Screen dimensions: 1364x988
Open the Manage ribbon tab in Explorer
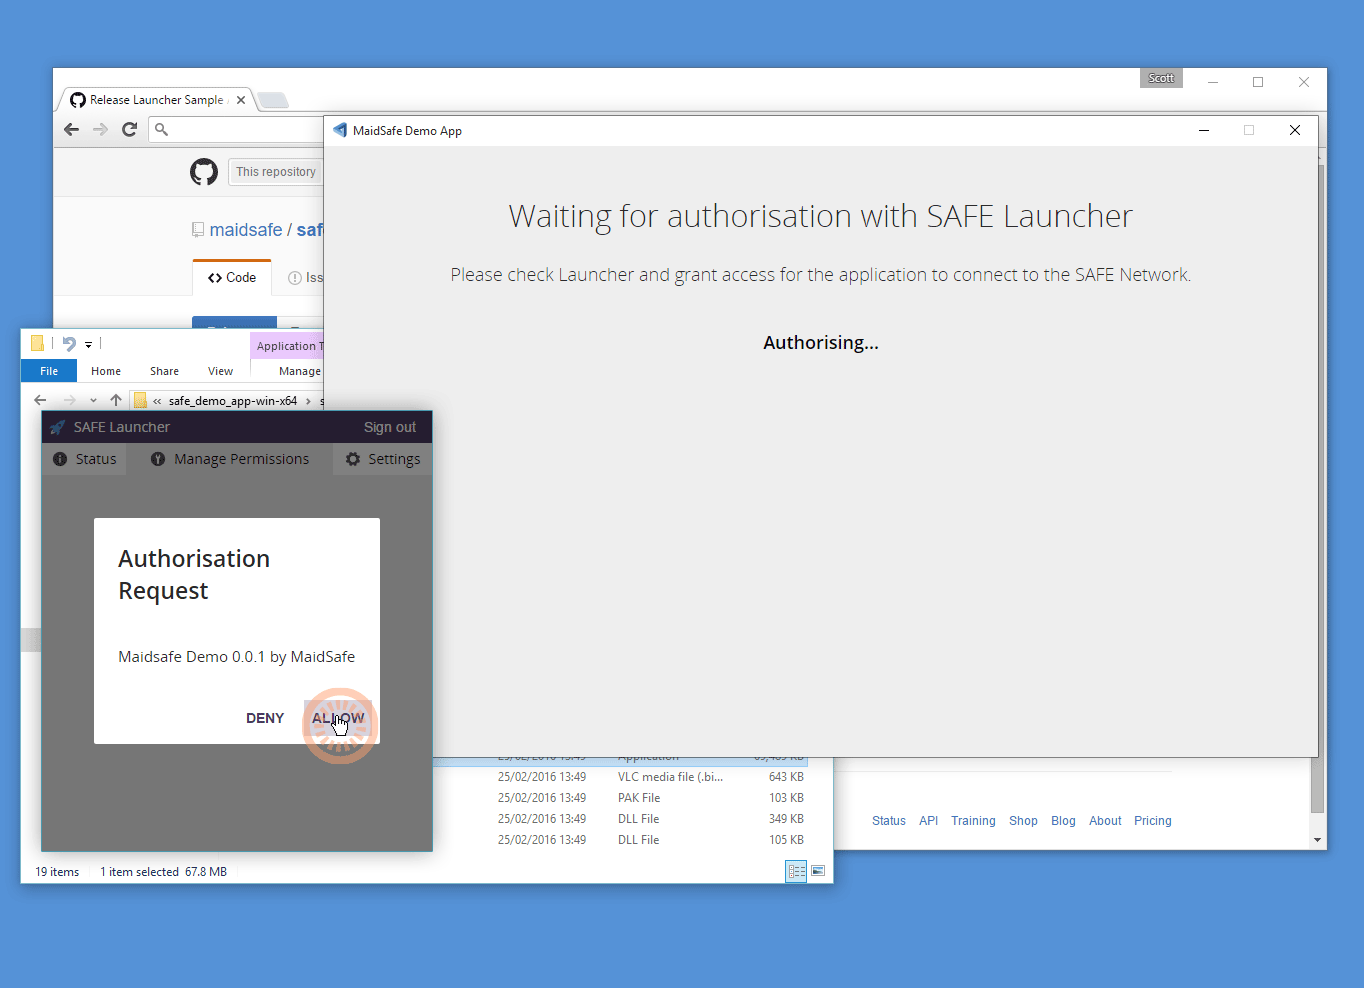(x=300, y=371)
